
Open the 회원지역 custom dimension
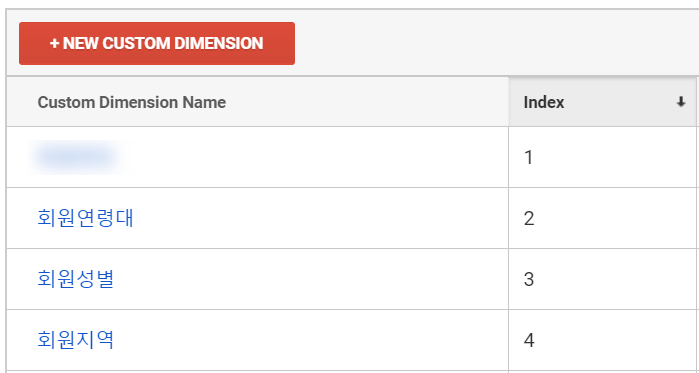click(76, 340)
